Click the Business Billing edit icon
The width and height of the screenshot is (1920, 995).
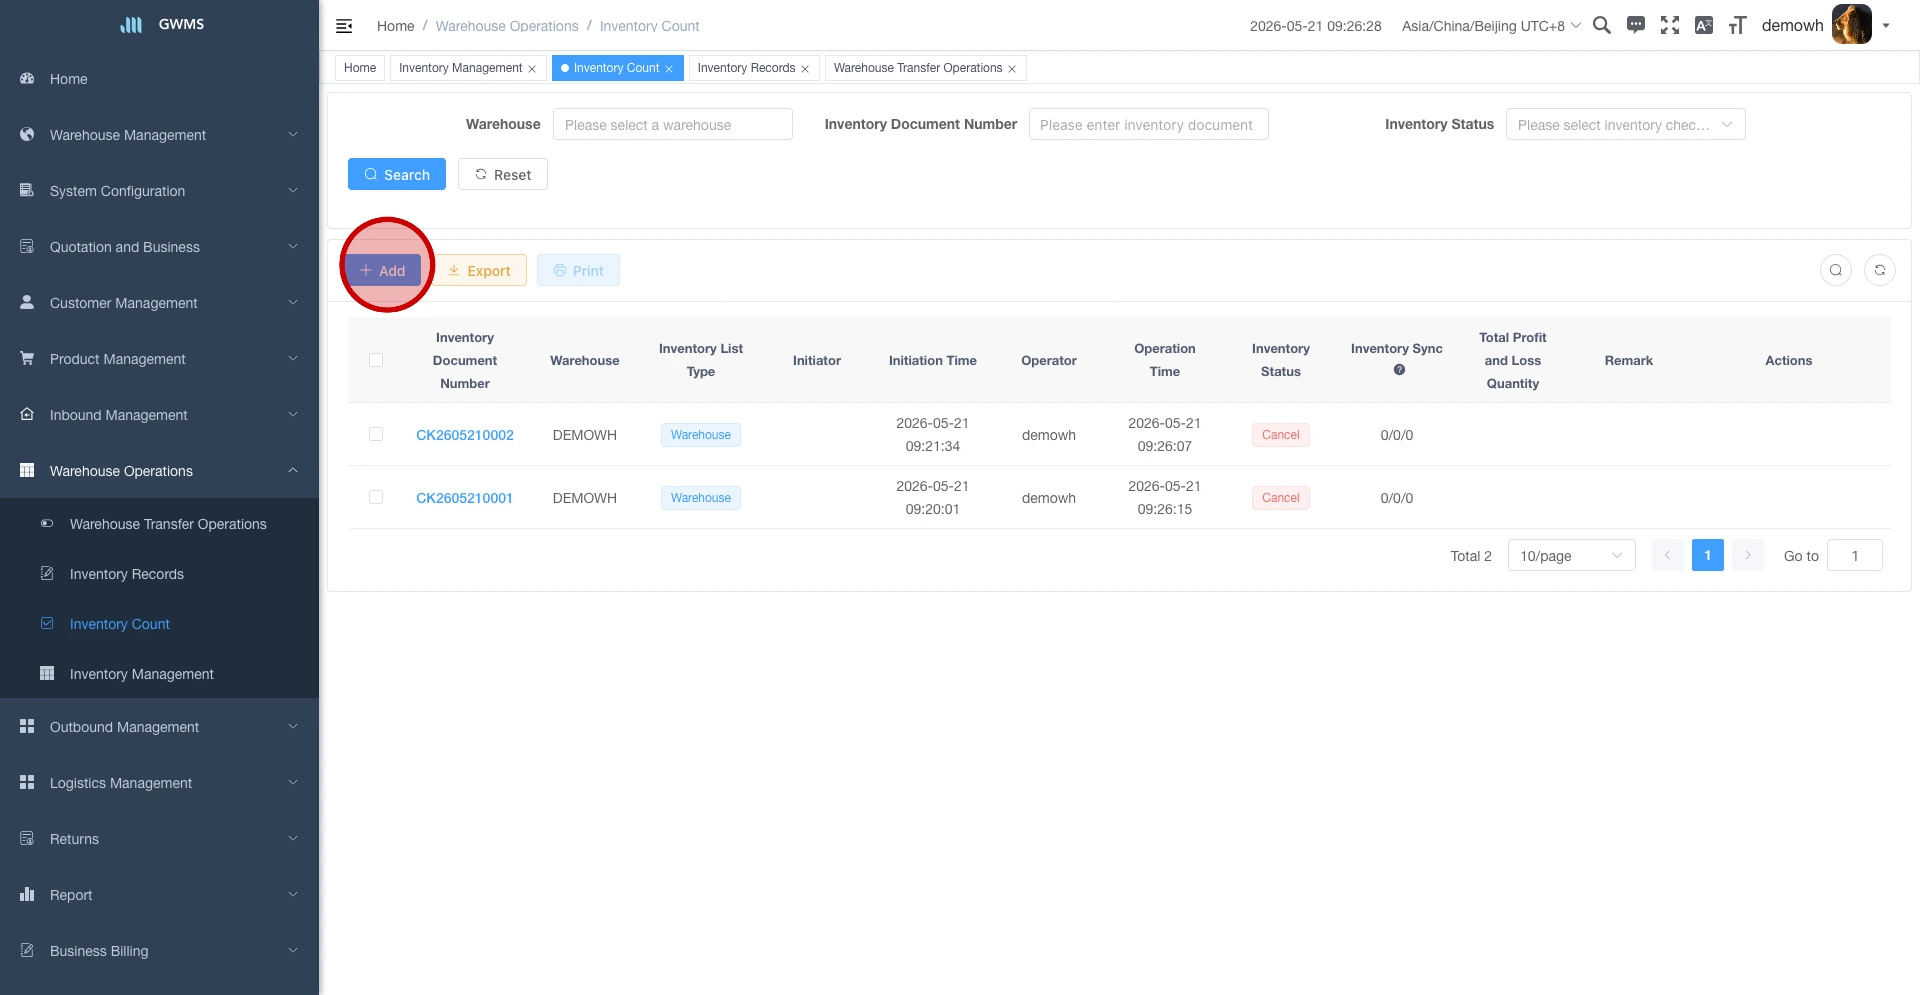27,950
